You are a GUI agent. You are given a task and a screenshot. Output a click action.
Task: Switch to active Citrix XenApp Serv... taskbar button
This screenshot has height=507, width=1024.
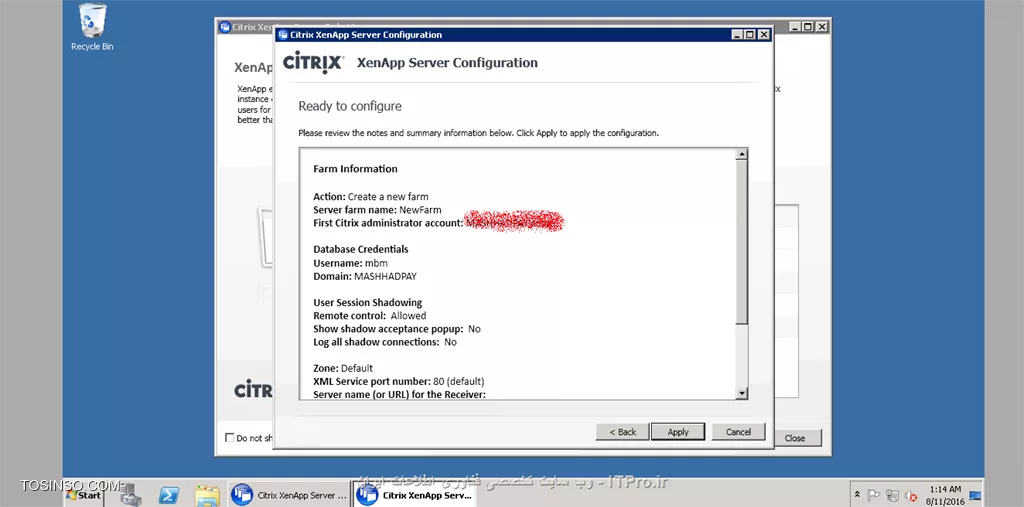pos(415,495)
